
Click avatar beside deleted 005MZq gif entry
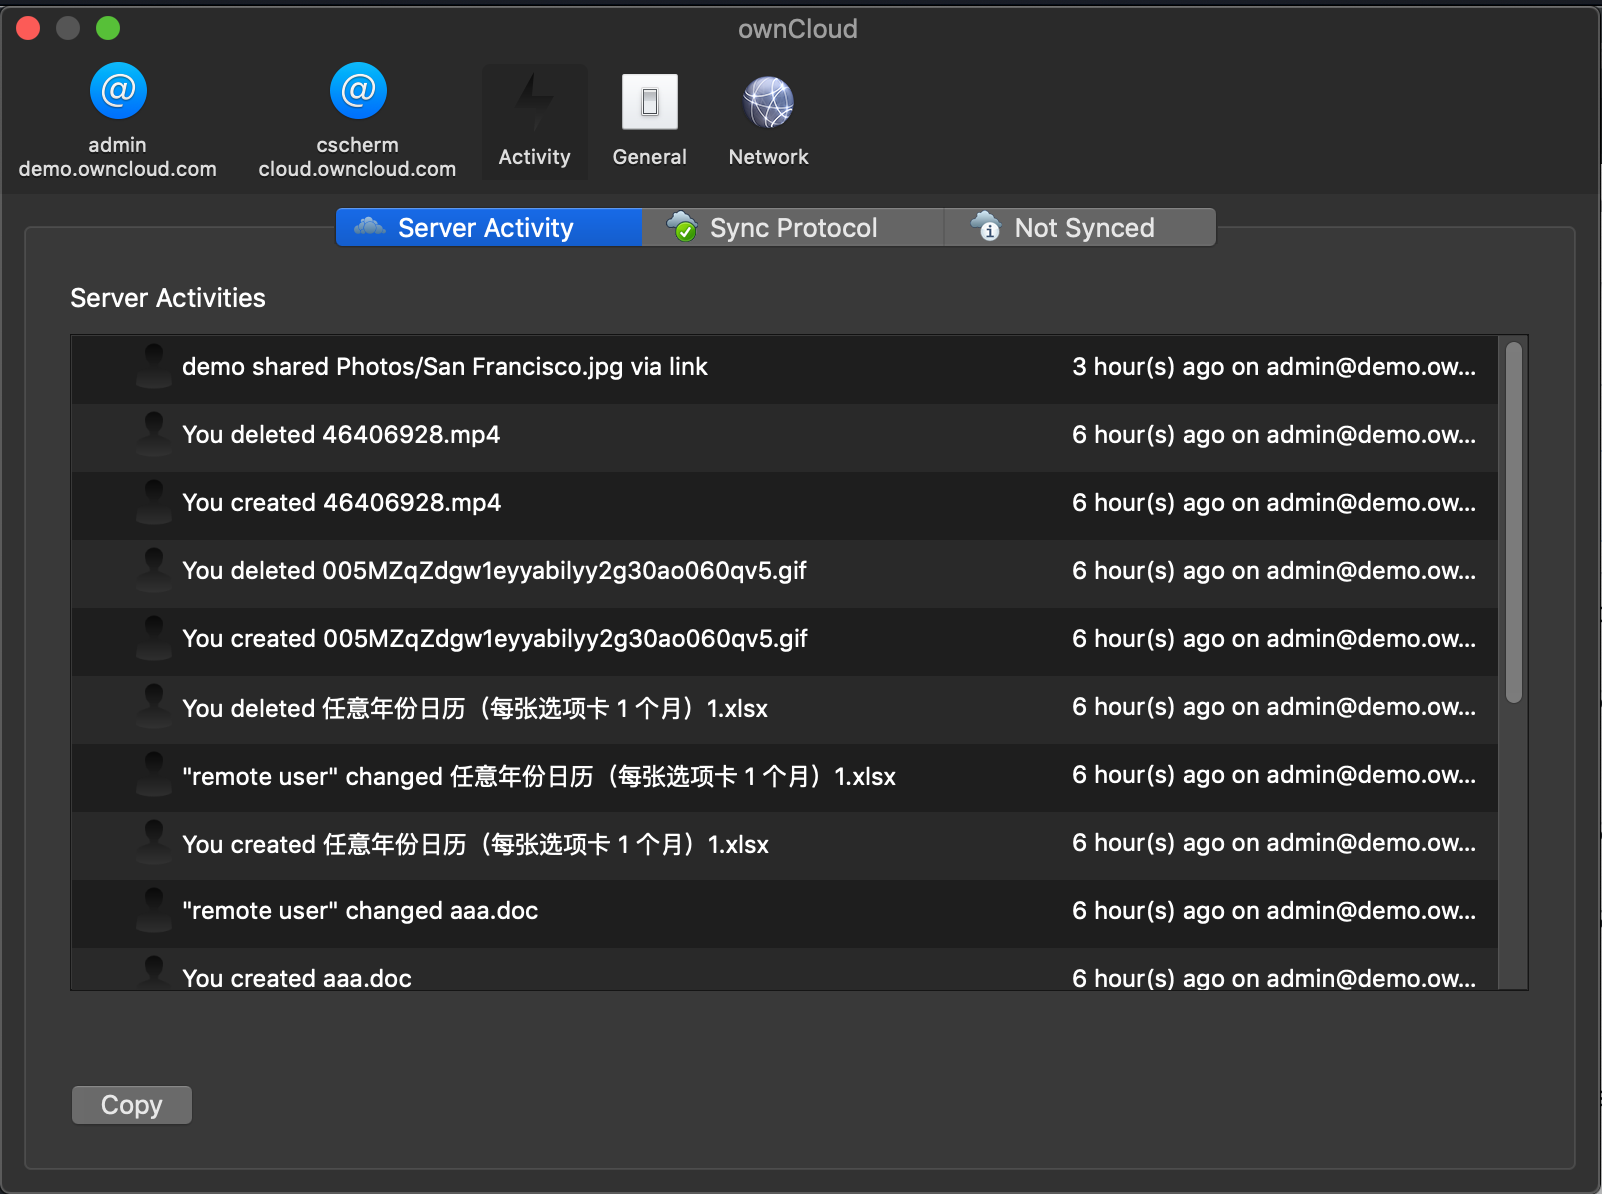154,570
